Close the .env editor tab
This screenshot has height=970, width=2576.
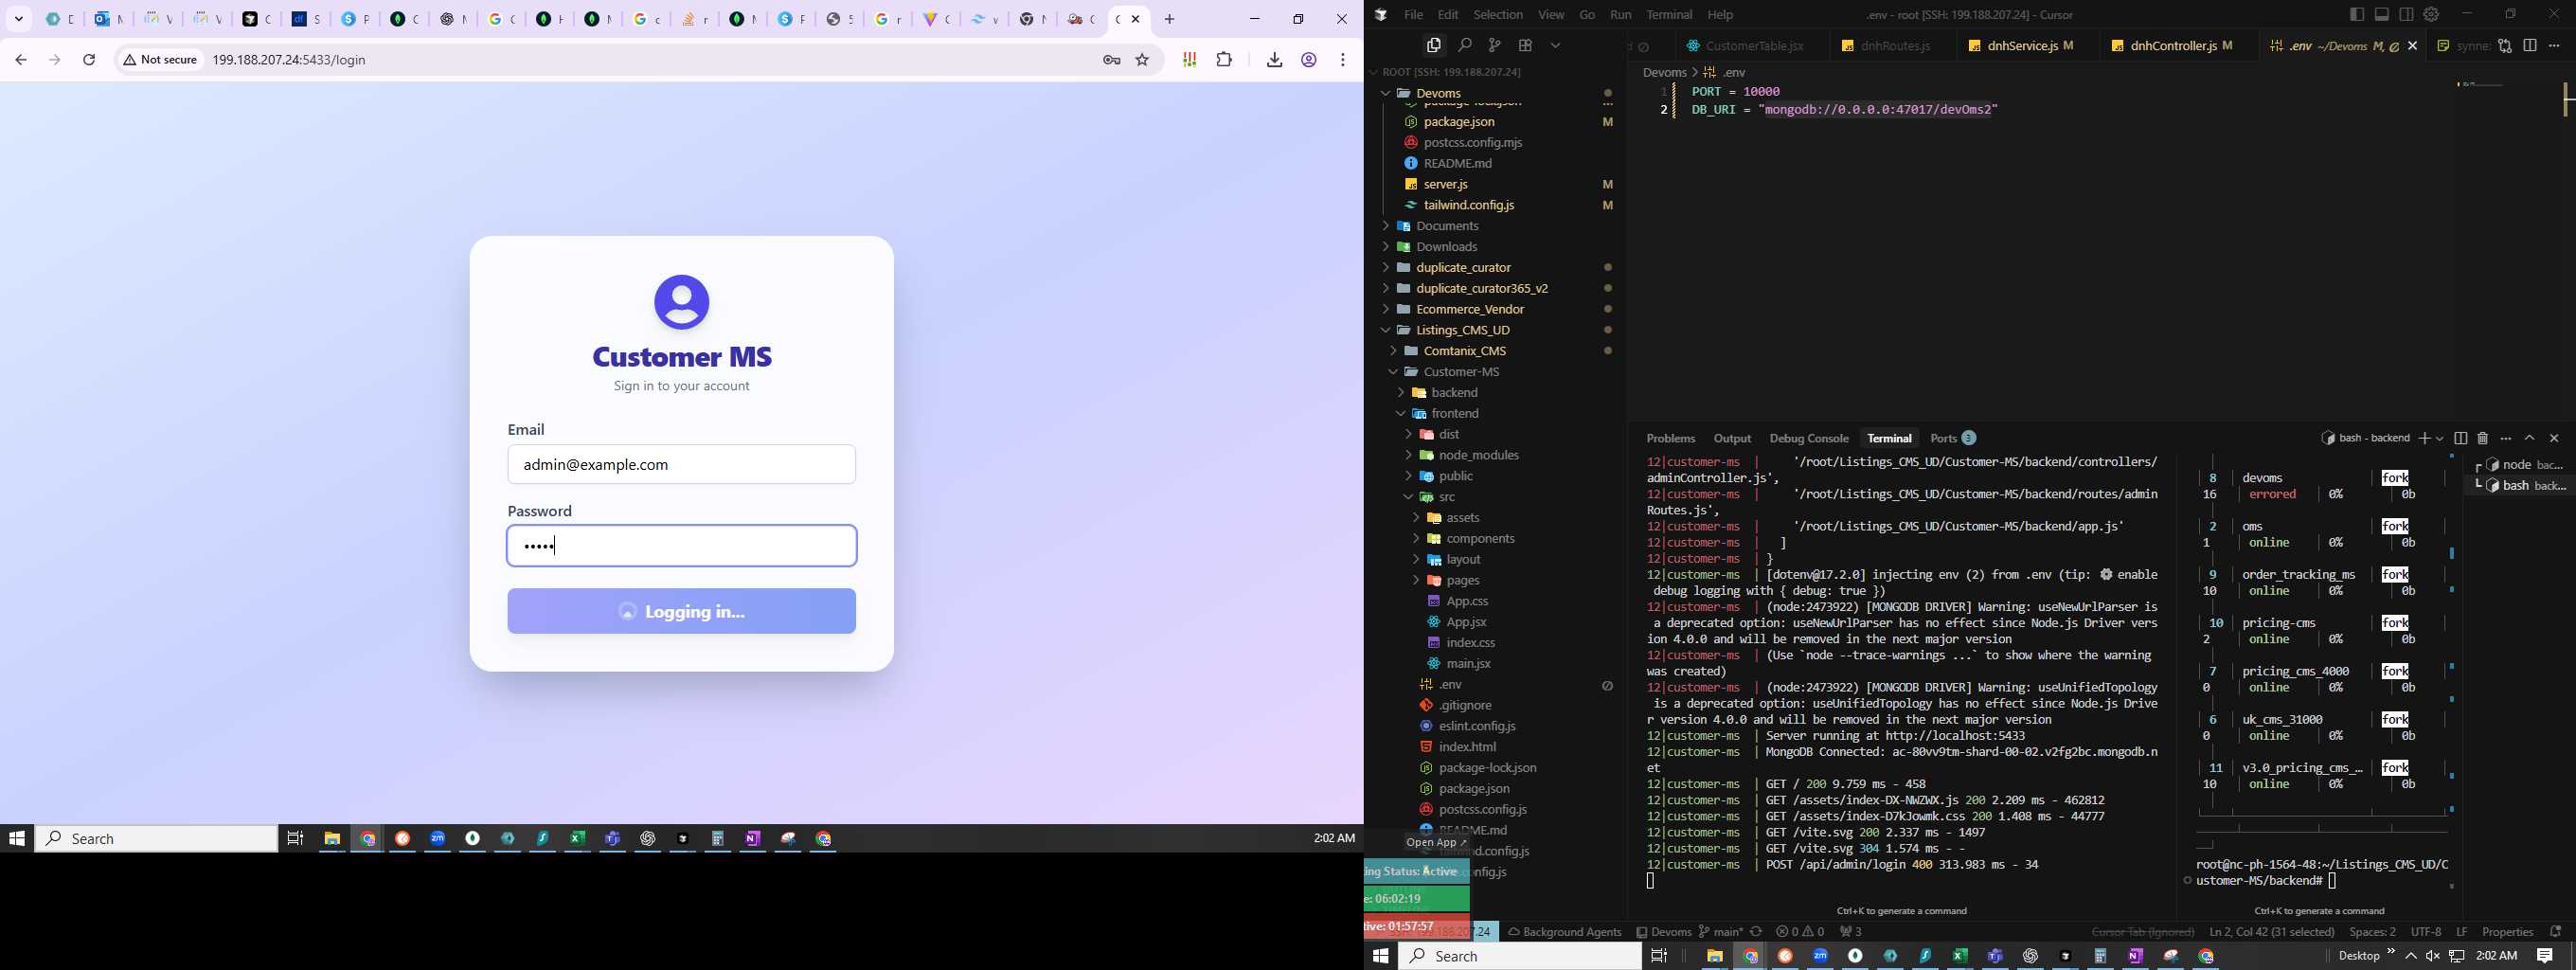(2413, 46)
